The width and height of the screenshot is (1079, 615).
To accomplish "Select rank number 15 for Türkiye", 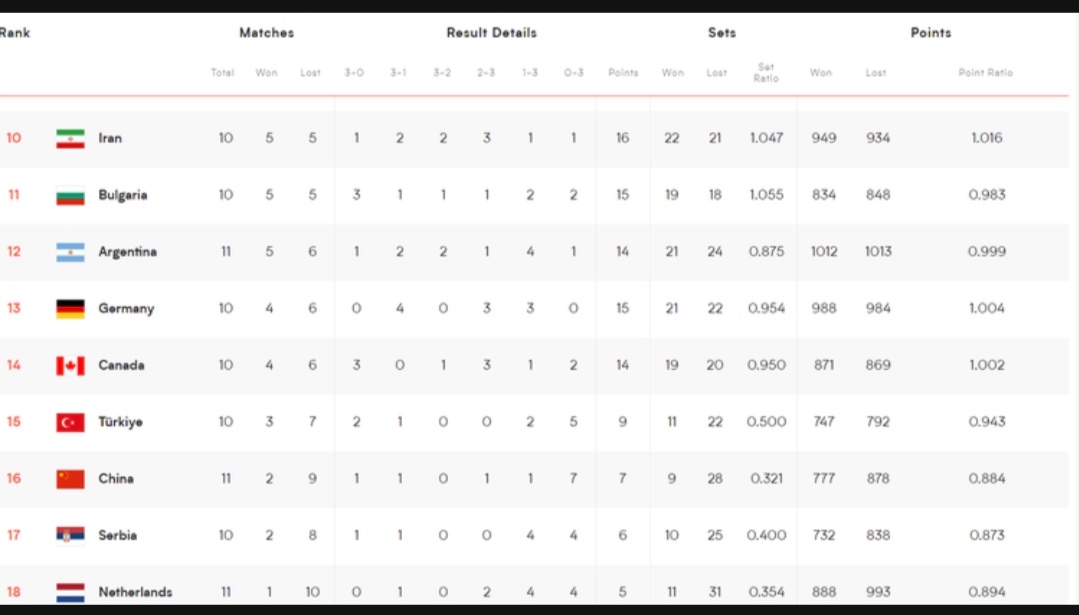I will pos(14,422).
